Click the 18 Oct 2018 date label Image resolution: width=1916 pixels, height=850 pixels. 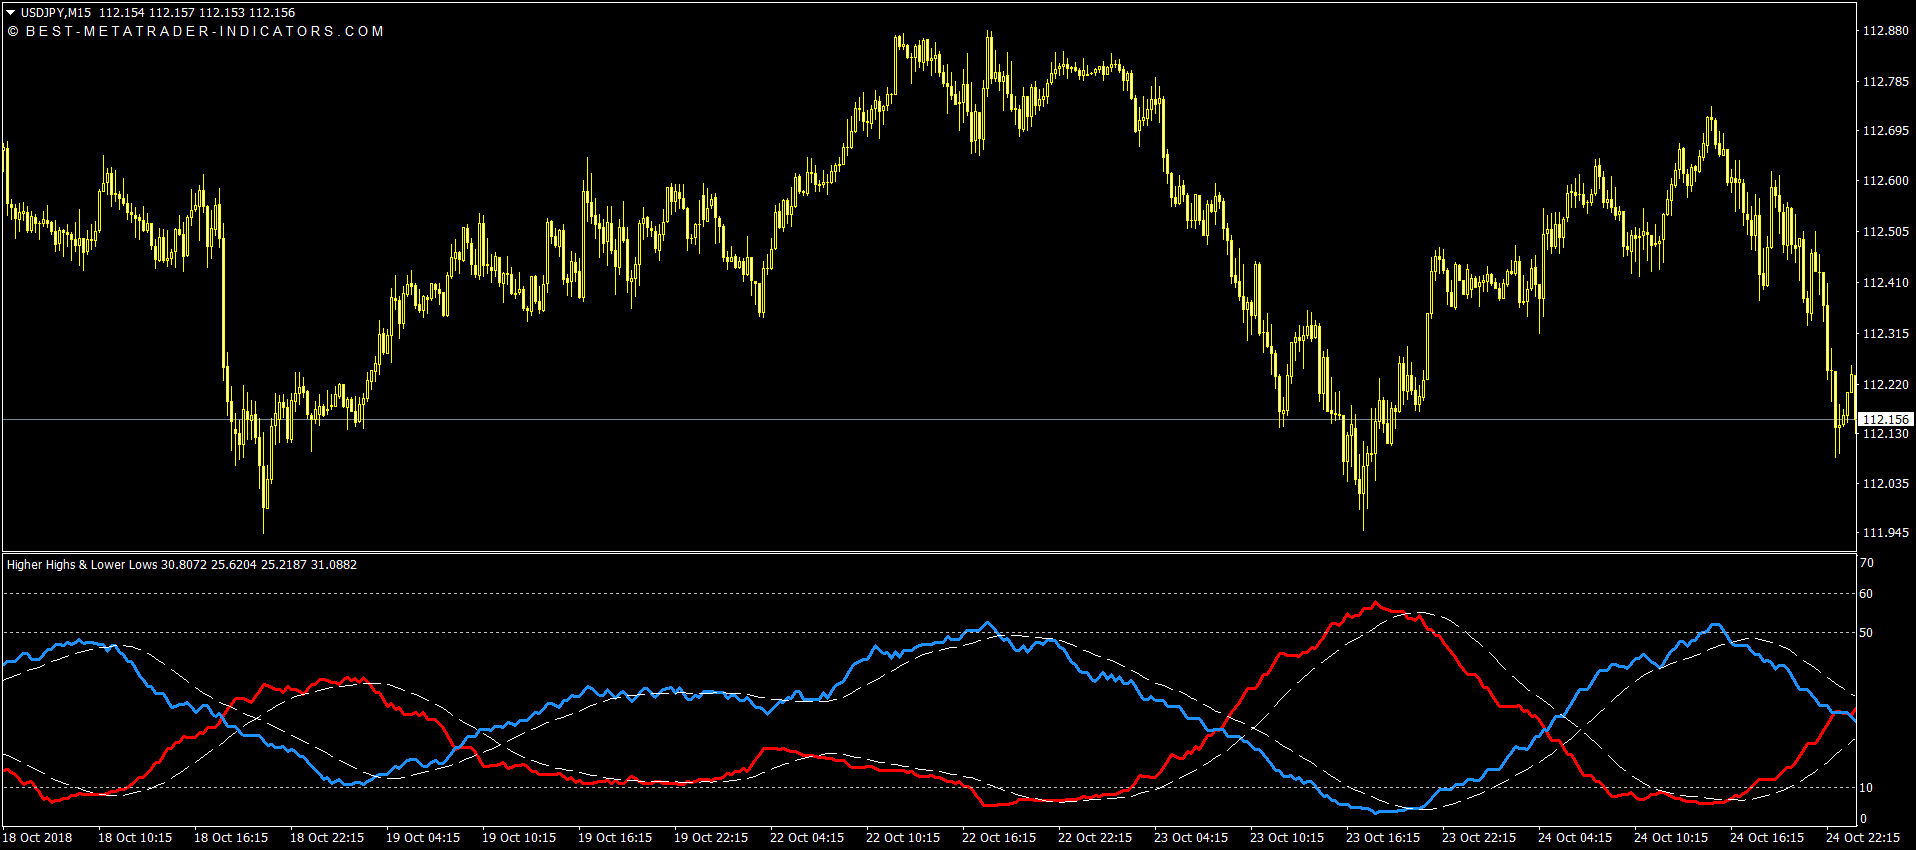[x=38, y=838]
